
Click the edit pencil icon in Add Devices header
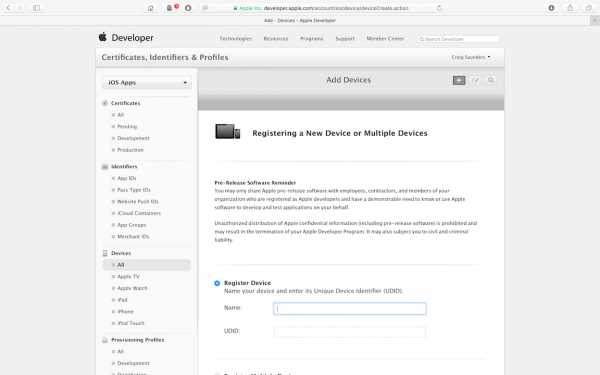[x=475, y=80]
